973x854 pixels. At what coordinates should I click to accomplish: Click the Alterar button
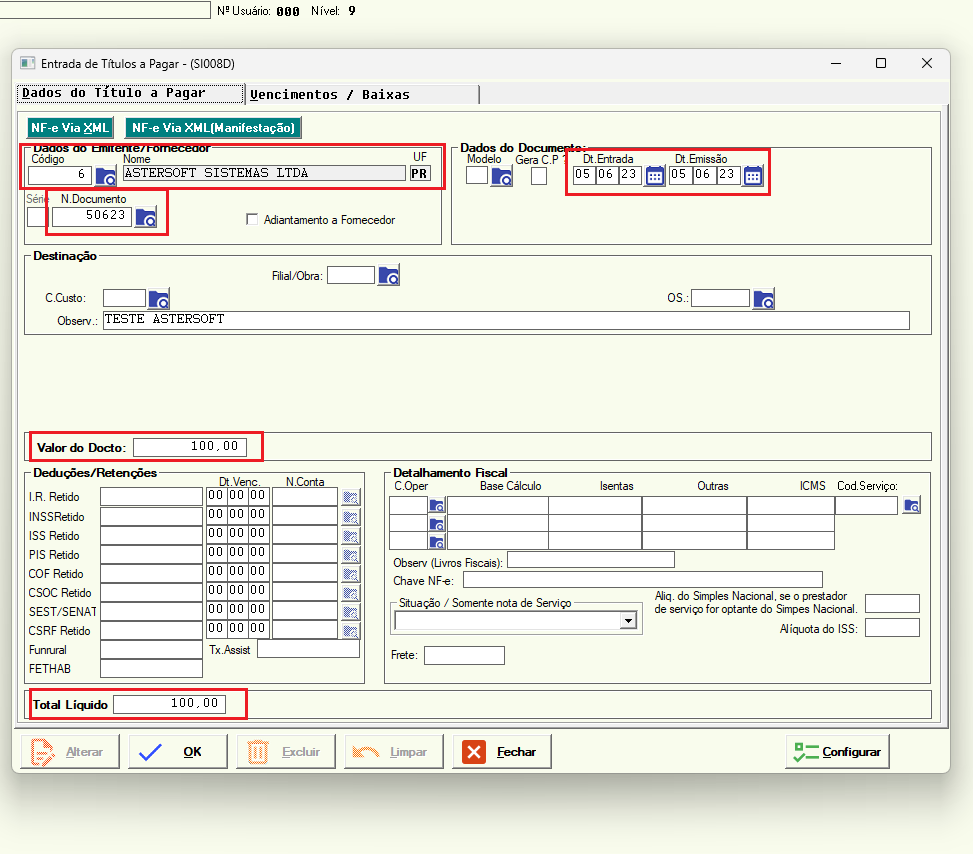[70, 752]
